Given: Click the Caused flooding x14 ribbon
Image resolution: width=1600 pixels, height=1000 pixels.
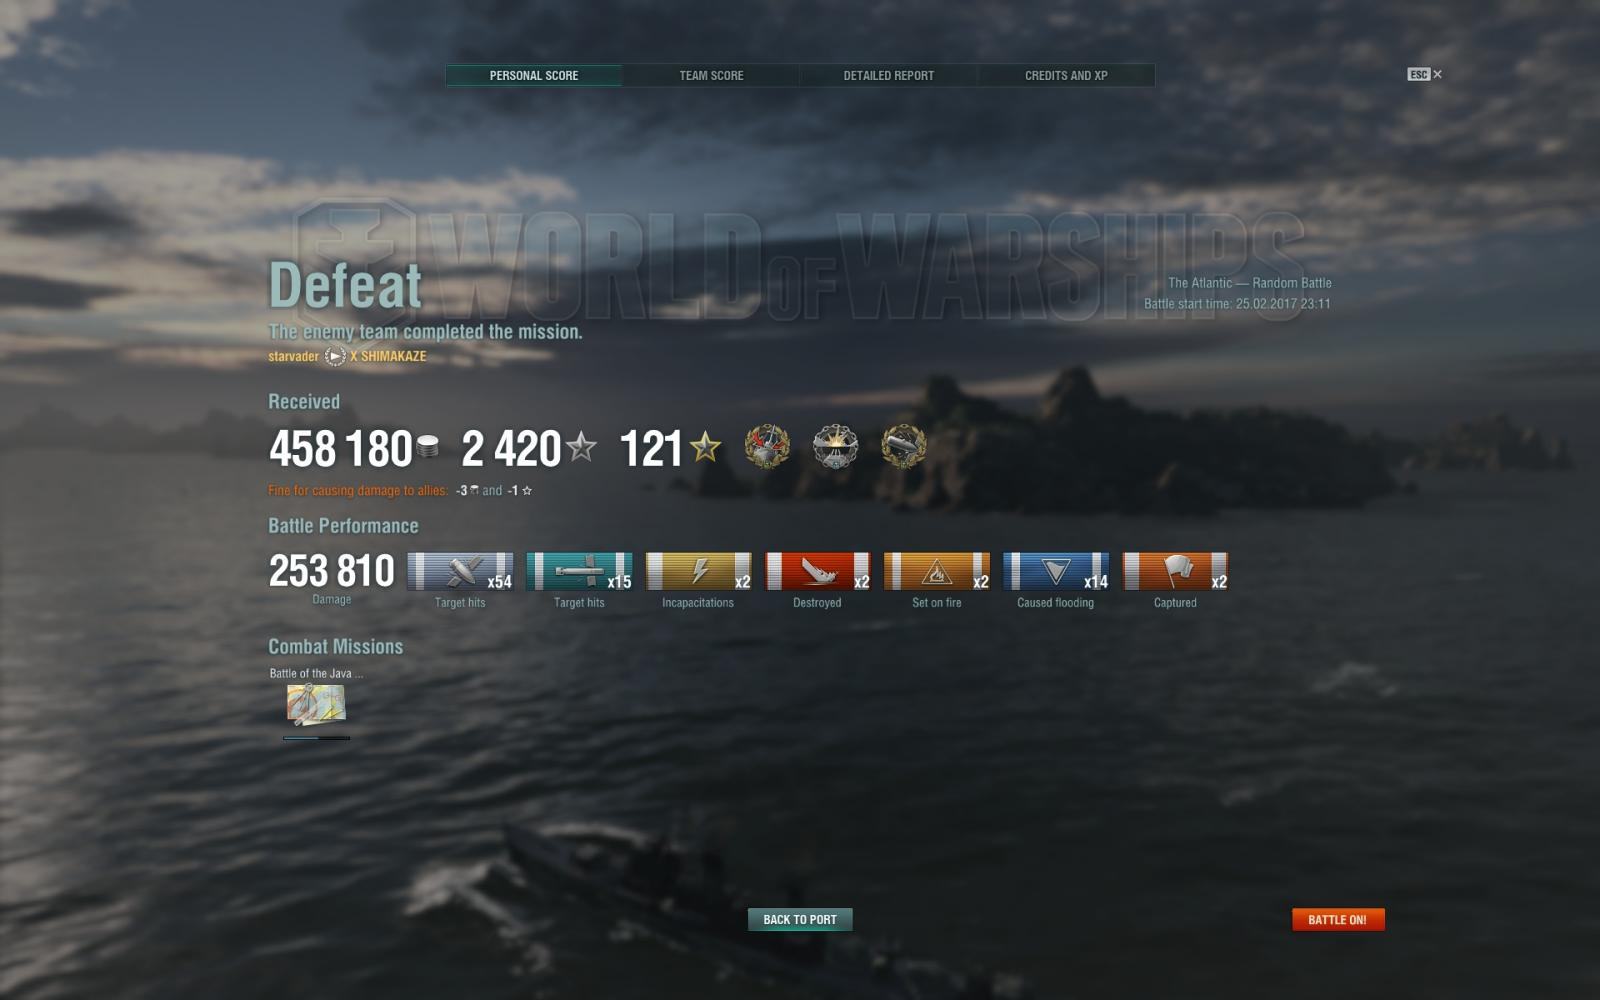Looking at the screenshot, I should pos(1056,571).
